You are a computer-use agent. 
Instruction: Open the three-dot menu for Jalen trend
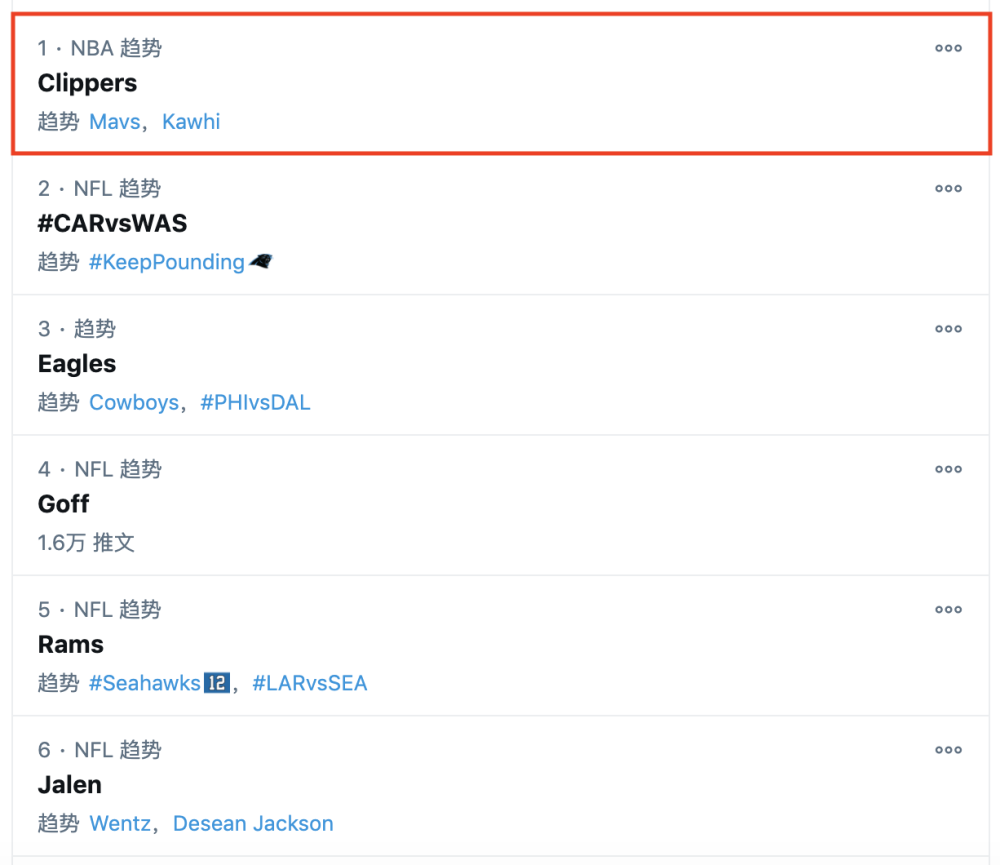coord(948,750)
